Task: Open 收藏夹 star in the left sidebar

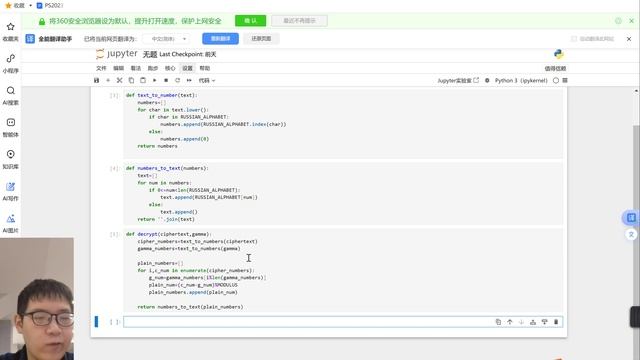Action: point(11,31)
